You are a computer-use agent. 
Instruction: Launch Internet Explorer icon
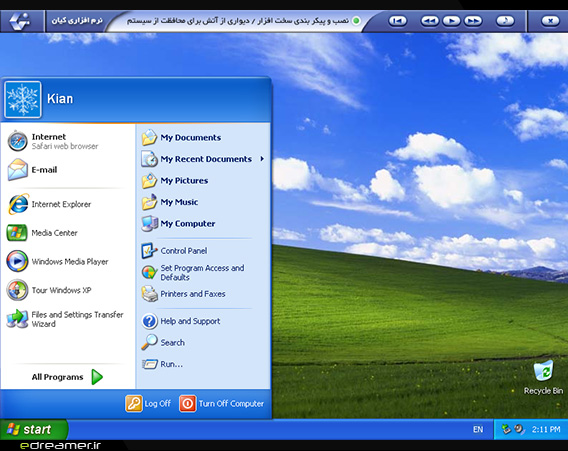(x=18, y=204)
